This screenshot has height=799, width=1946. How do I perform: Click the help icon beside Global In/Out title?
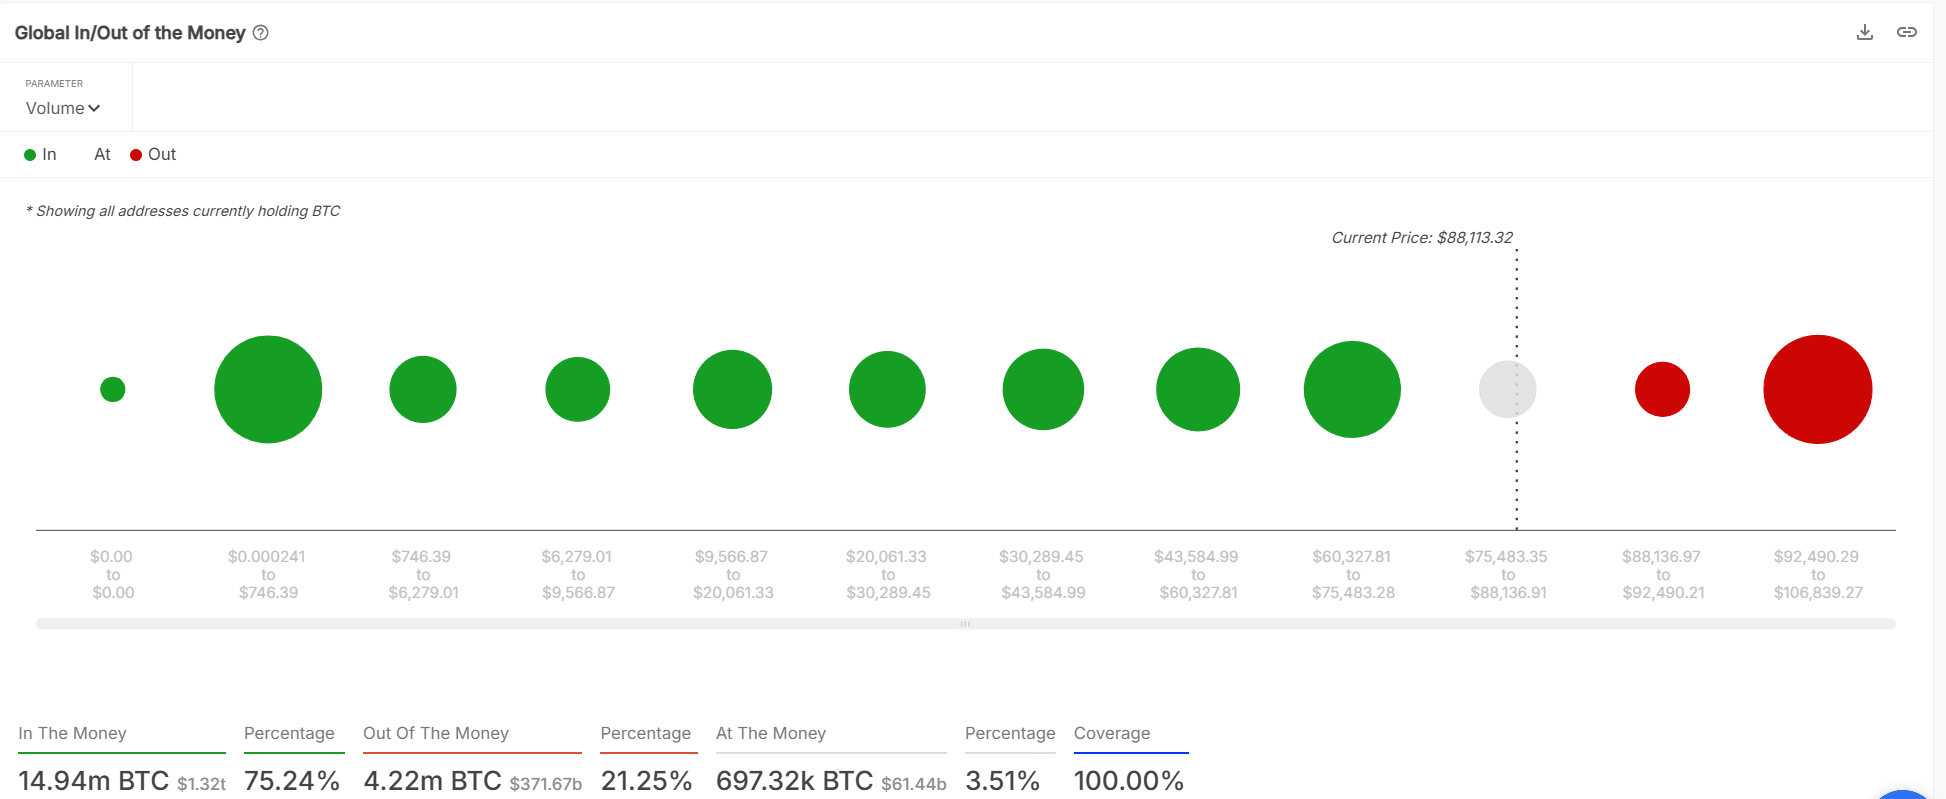261,32
